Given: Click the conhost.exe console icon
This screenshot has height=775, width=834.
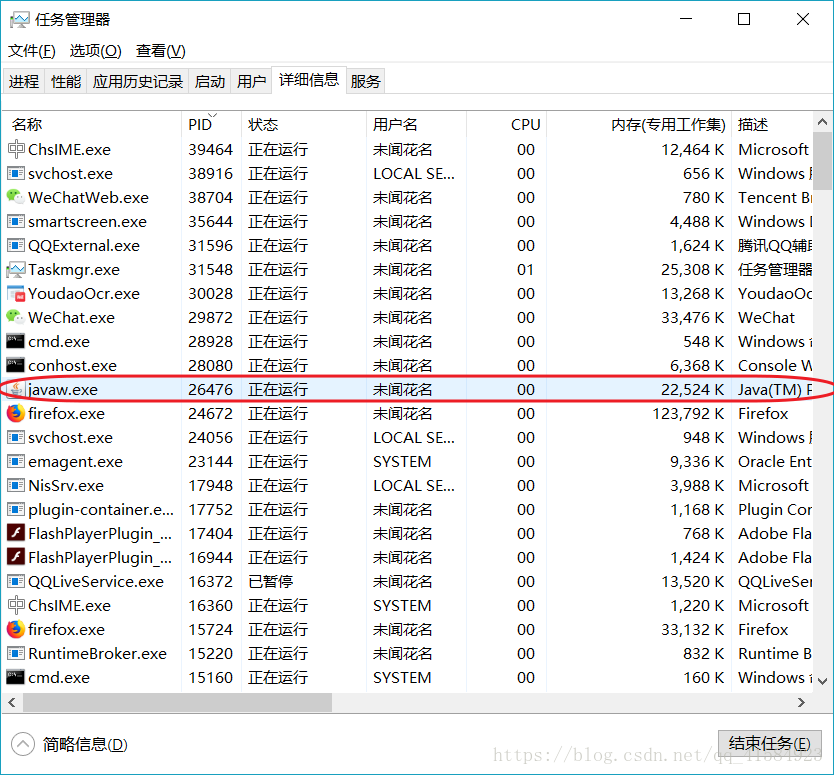Looking at the screenshot, I should pyautogui.click(x=15, y=365).
